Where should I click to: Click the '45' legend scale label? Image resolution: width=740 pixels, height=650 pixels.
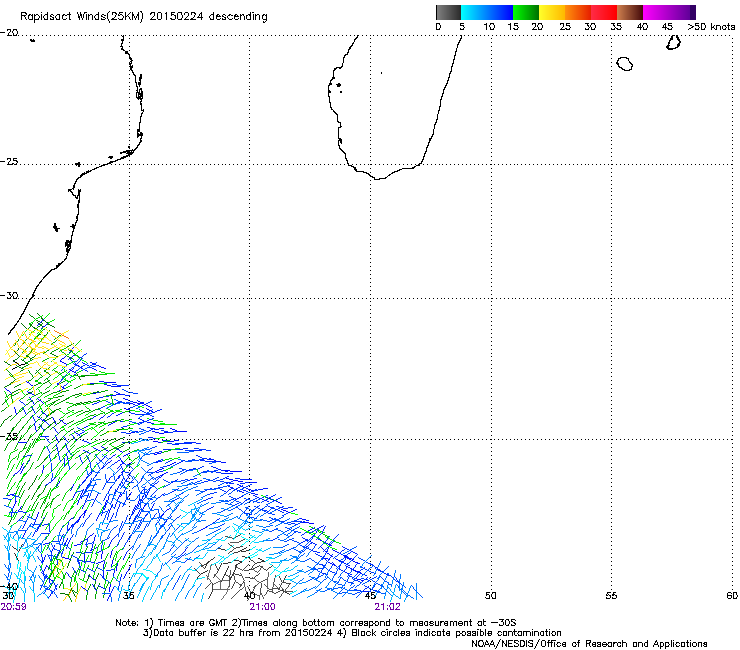[667, 27]
